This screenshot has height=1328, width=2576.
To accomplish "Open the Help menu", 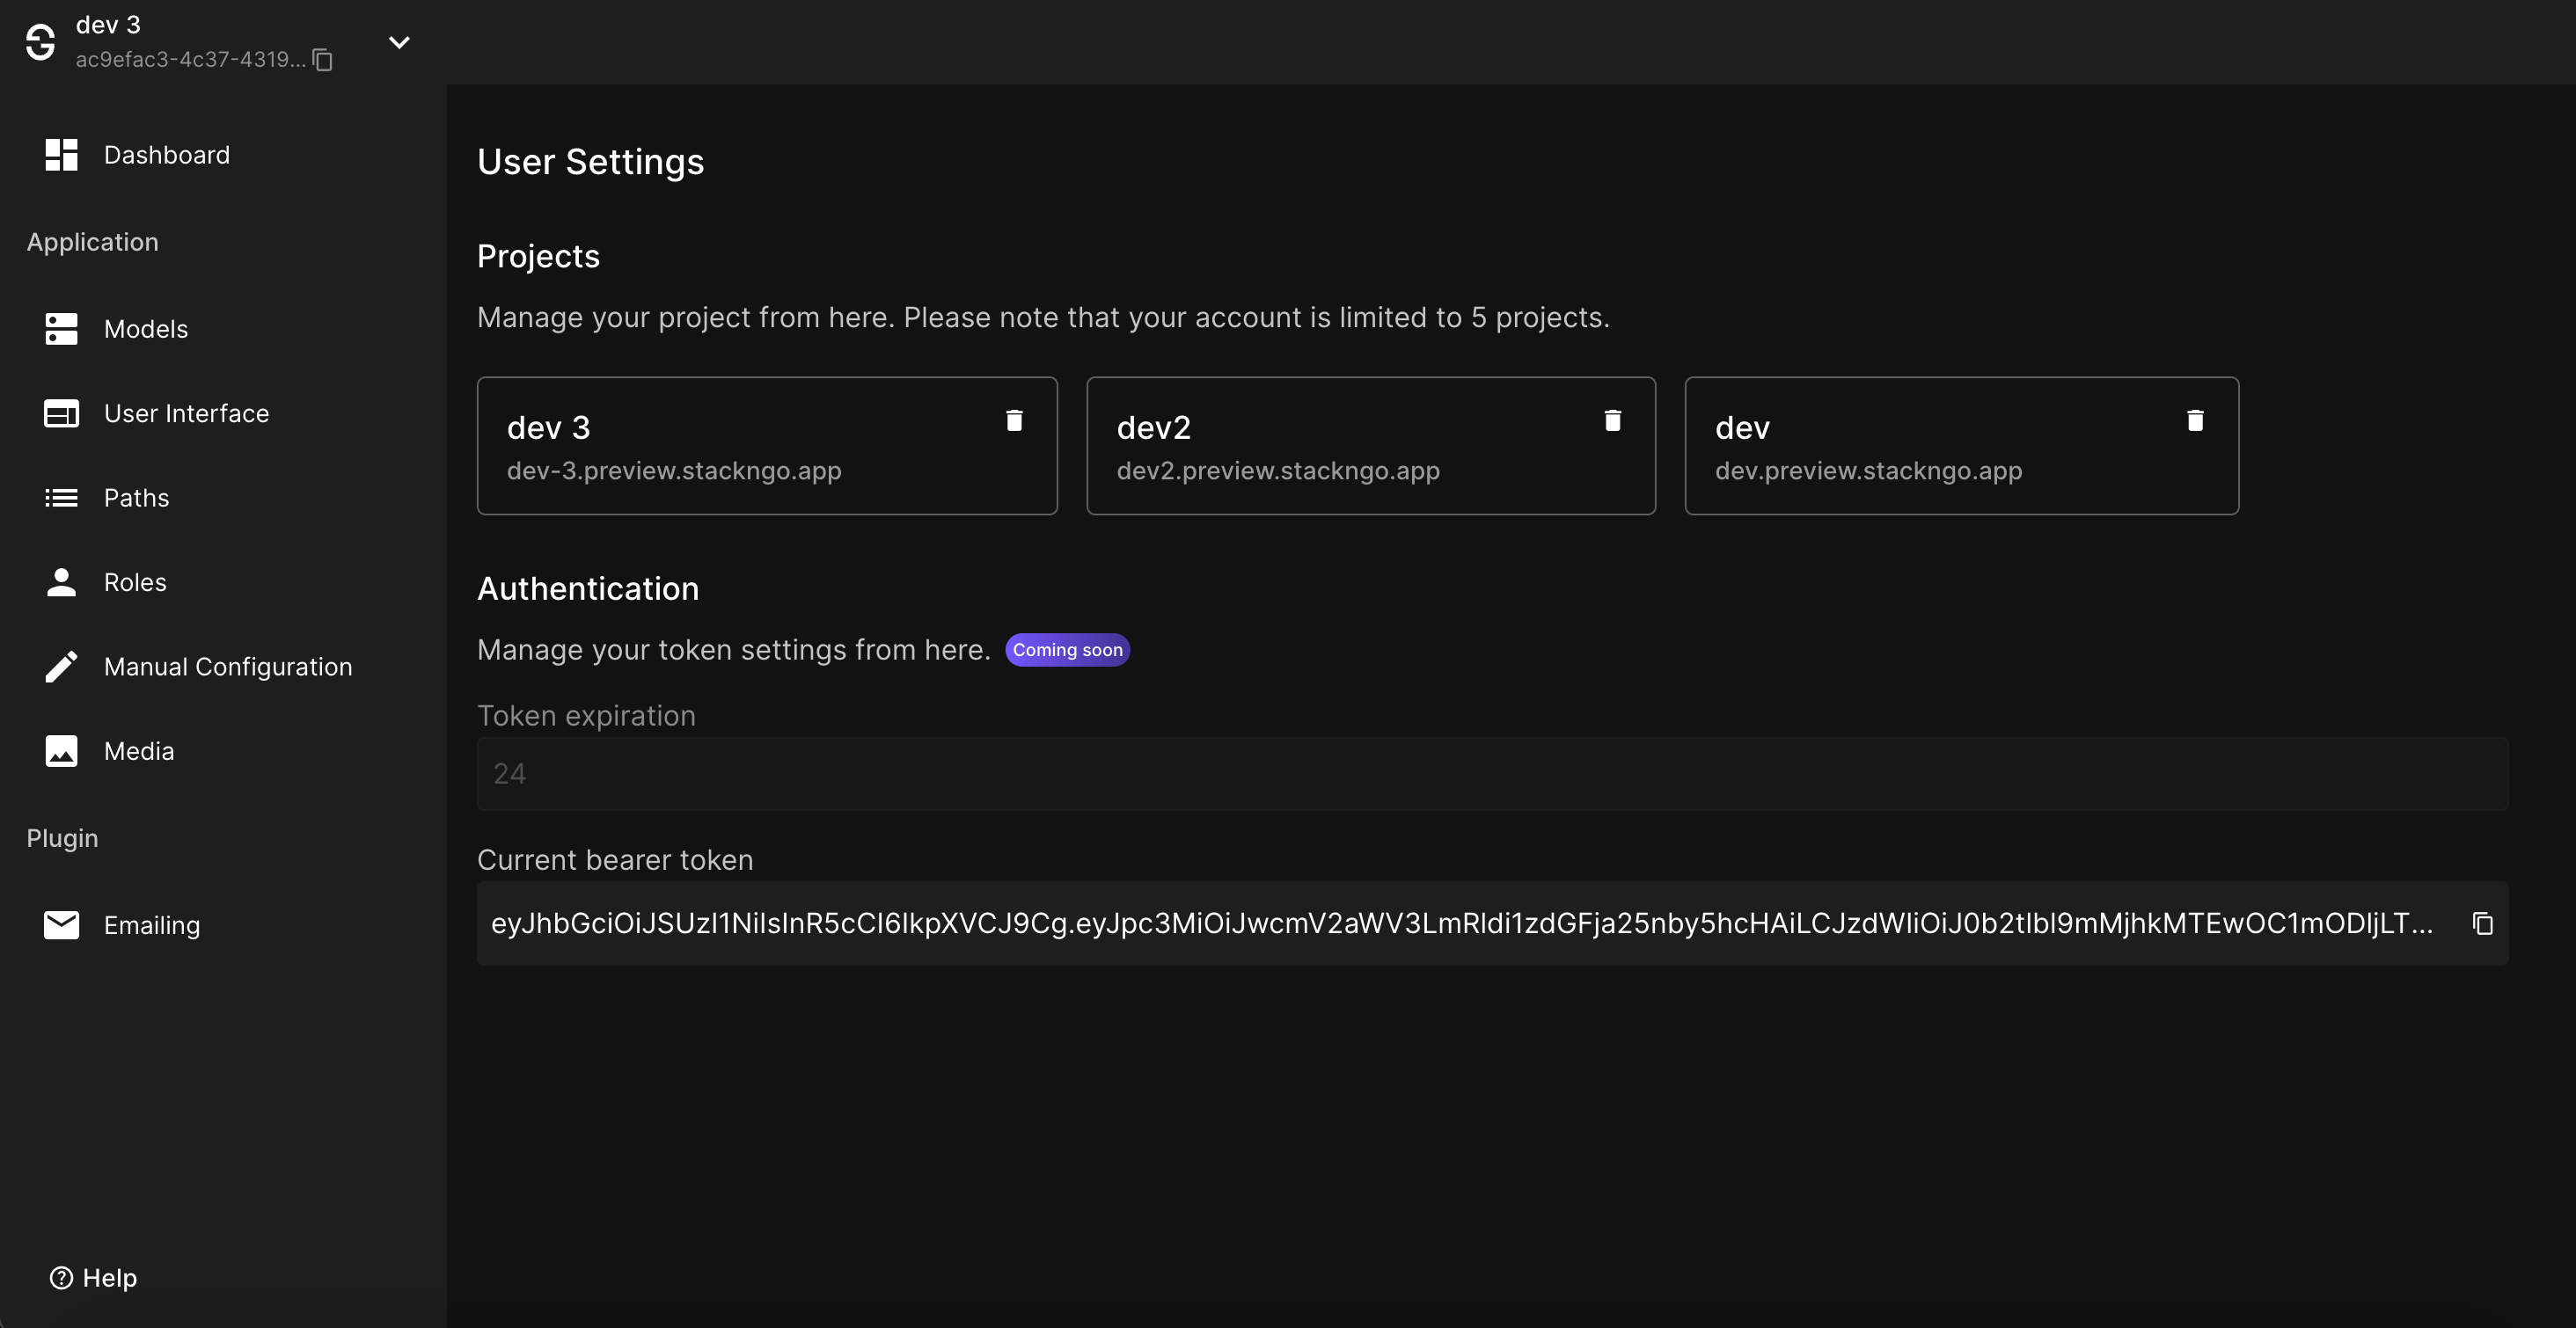I will tap(93, 1277).
